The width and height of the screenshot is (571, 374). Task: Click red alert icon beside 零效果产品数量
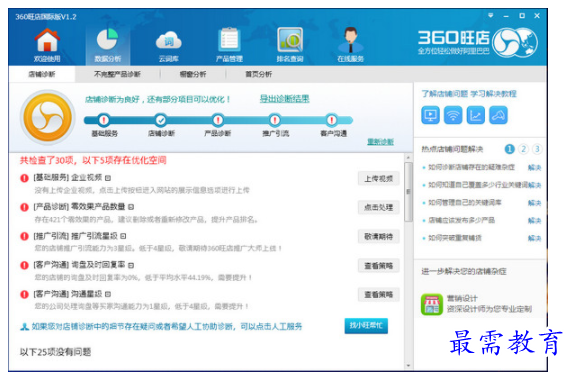(24, 207)
